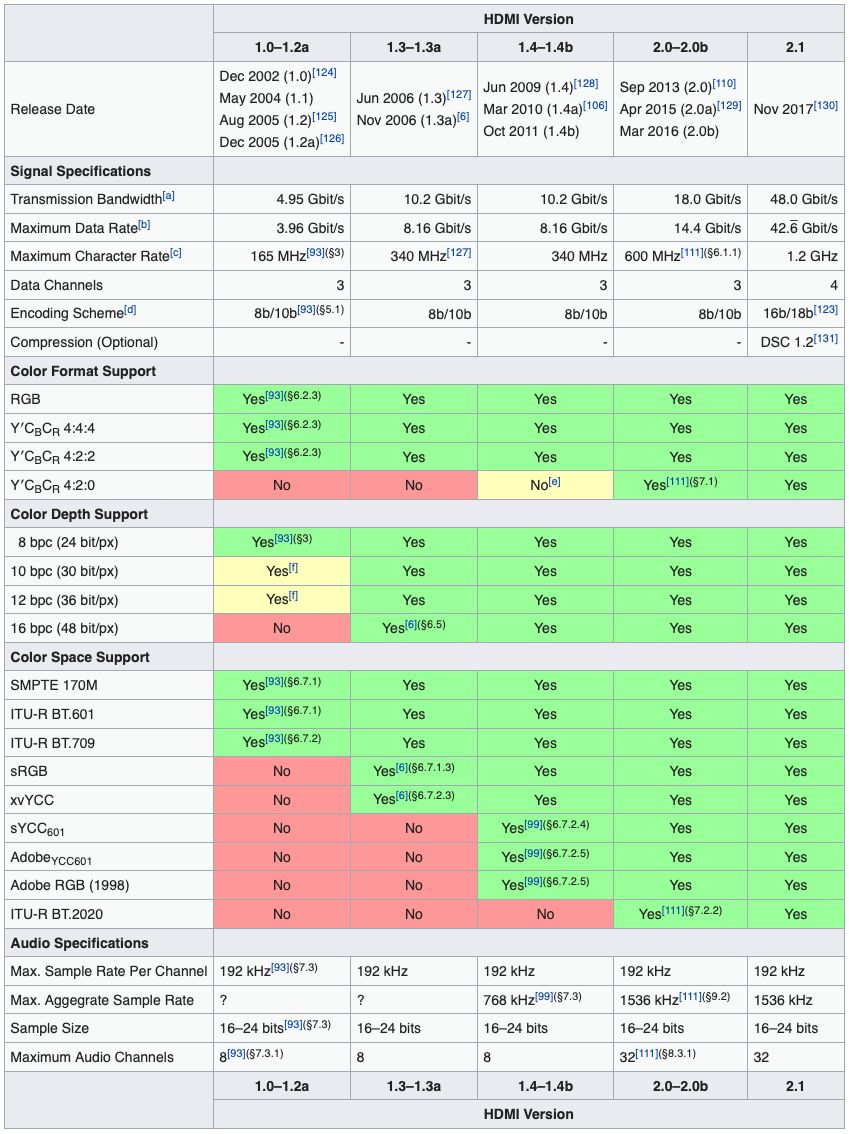Click footnote c on Maximum Character Rate
849x1134 pixels.
click(176, 252)
